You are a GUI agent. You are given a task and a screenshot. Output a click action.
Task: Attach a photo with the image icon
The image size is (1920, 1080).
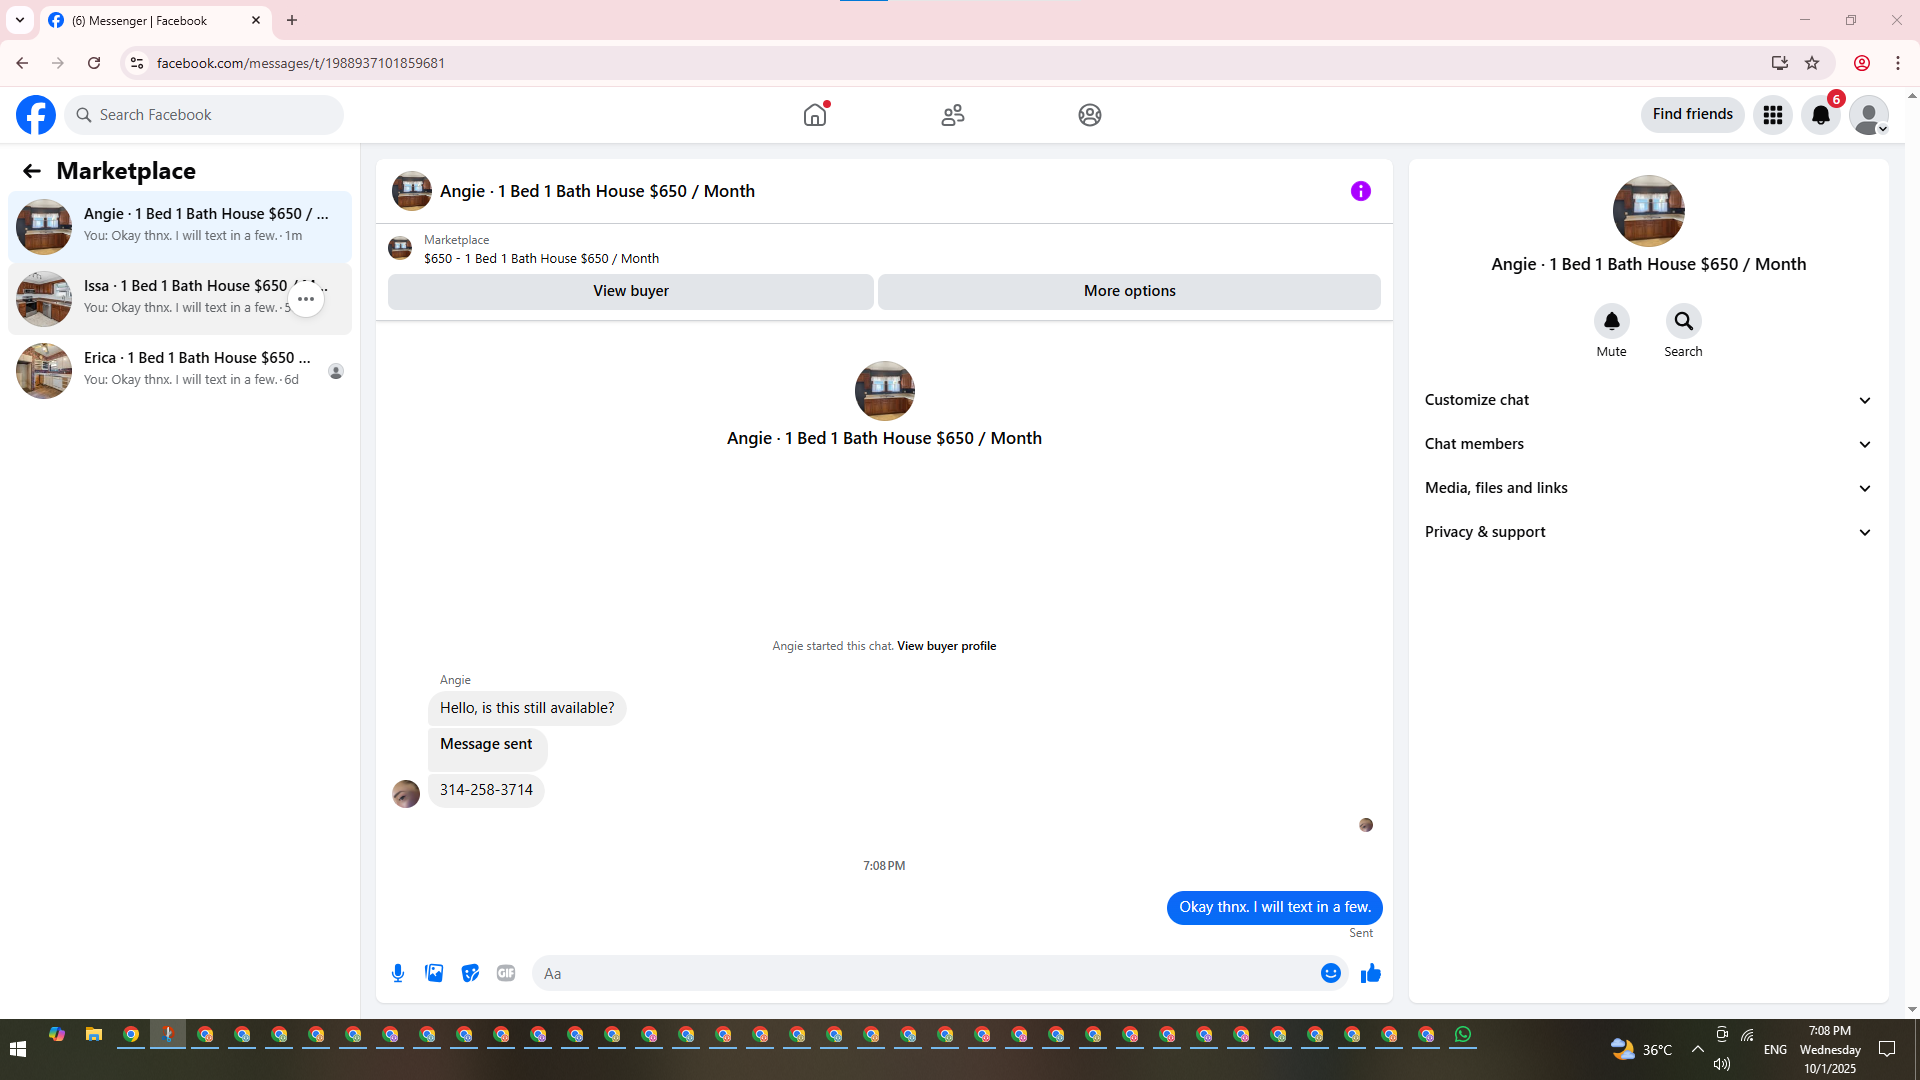pos(434,973)
